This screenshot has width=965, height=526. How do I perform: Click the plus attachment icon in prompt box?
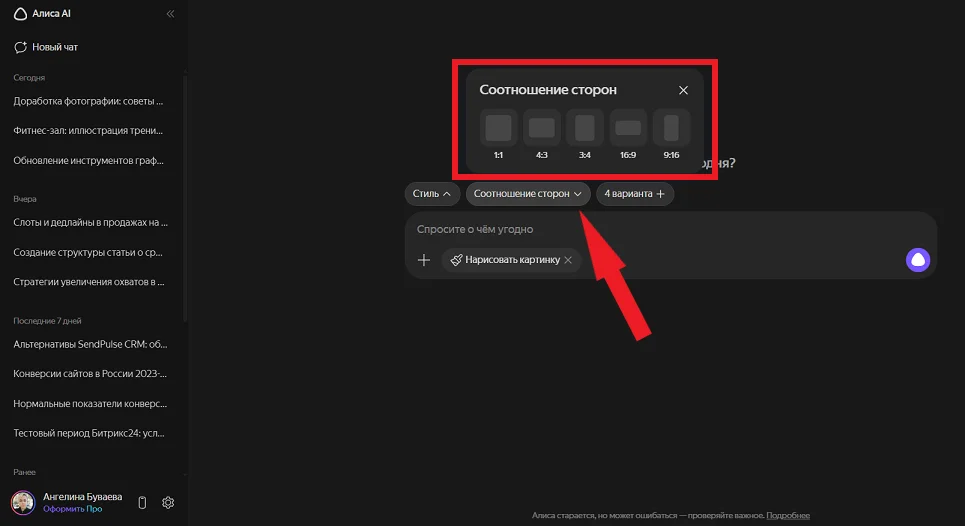pos(424,260)
